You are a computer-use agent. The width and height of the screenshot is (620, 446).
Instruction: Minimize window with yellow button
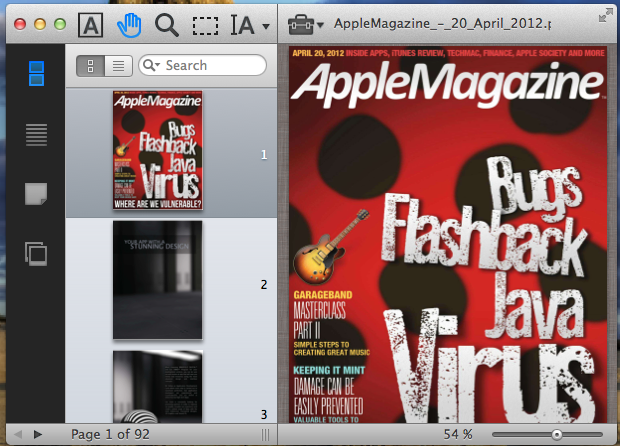point(40,25)
